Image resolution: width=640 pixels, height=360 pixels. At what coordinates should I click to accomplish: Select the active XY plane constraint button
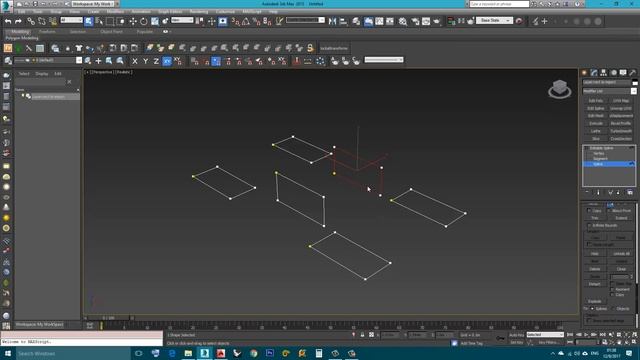167,61
